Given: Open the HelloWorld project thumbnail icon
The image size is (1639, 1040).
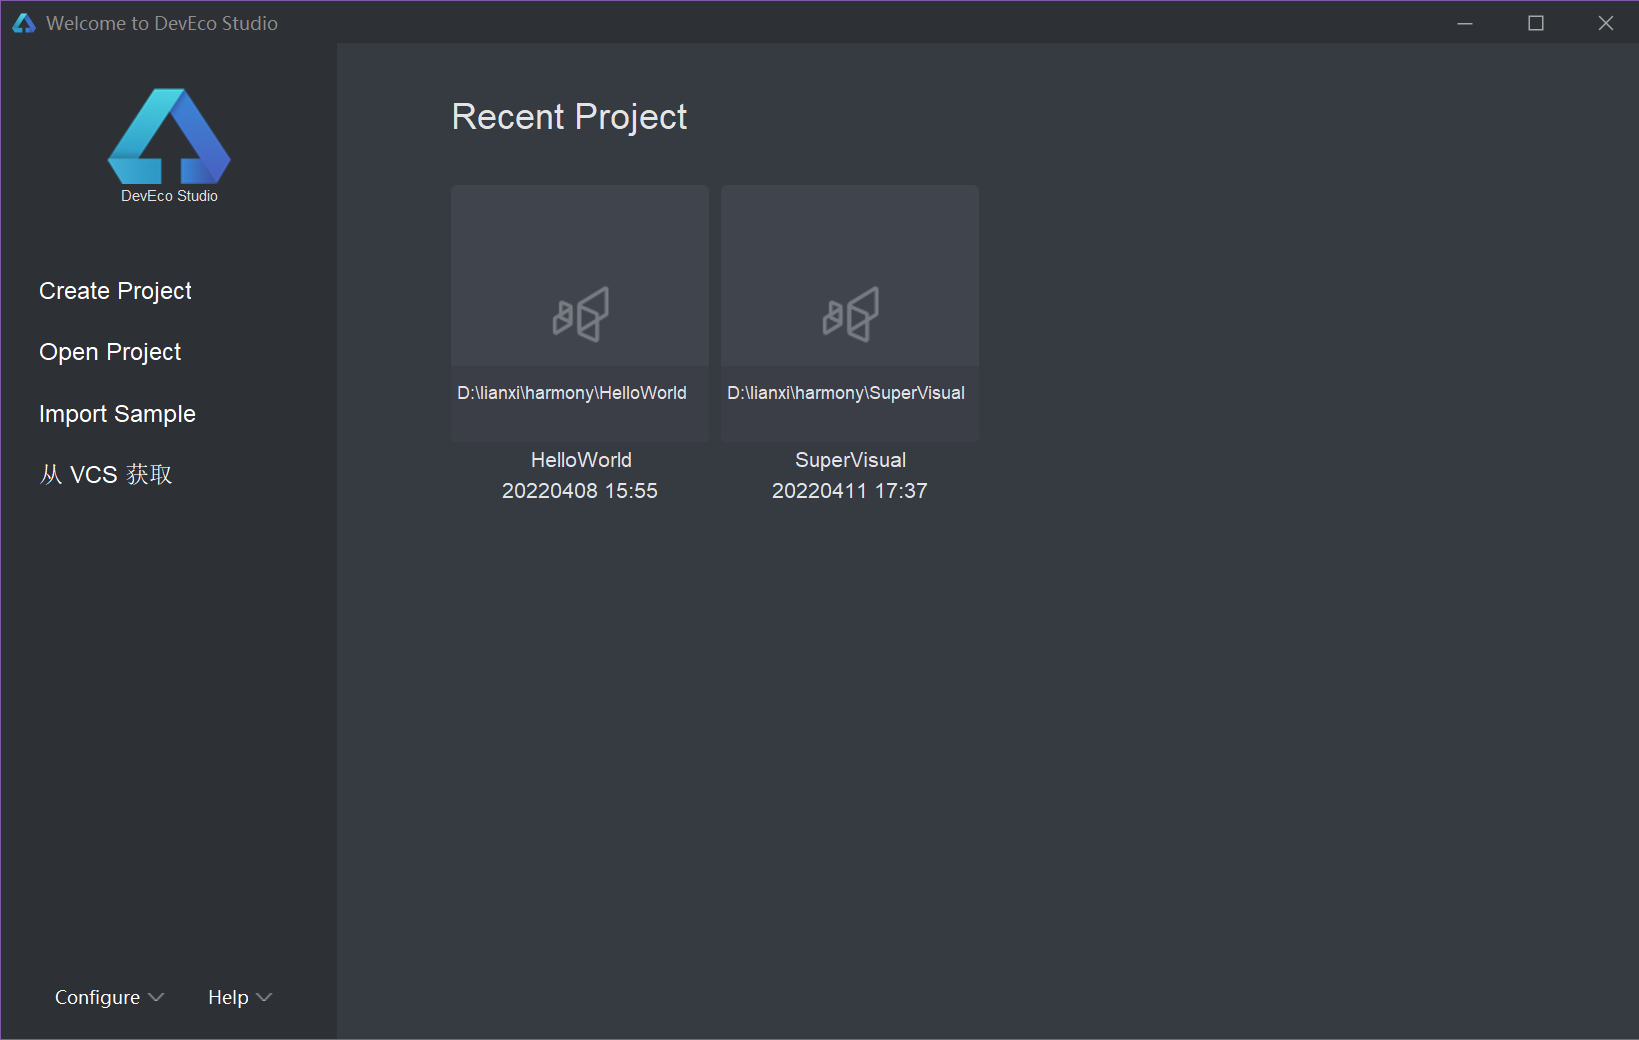Looking at the screenshot, I should [x=580, y=314].
